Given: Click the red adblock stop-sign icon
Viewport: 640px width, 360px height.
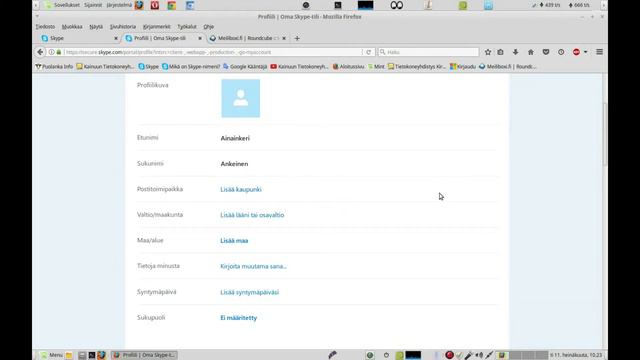Looking at the screenshot, I should click(576, 52).
